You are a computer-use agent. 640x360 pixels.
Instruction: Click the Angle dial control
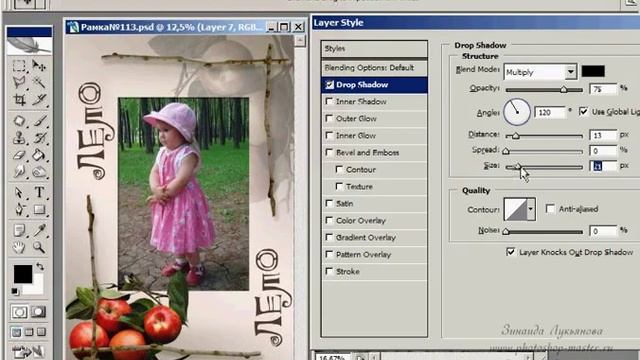[x=517, y=111]
